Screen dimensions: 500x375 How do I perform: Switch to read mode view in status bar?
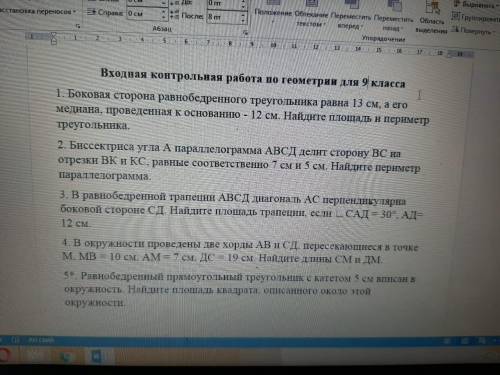point(447,341)
